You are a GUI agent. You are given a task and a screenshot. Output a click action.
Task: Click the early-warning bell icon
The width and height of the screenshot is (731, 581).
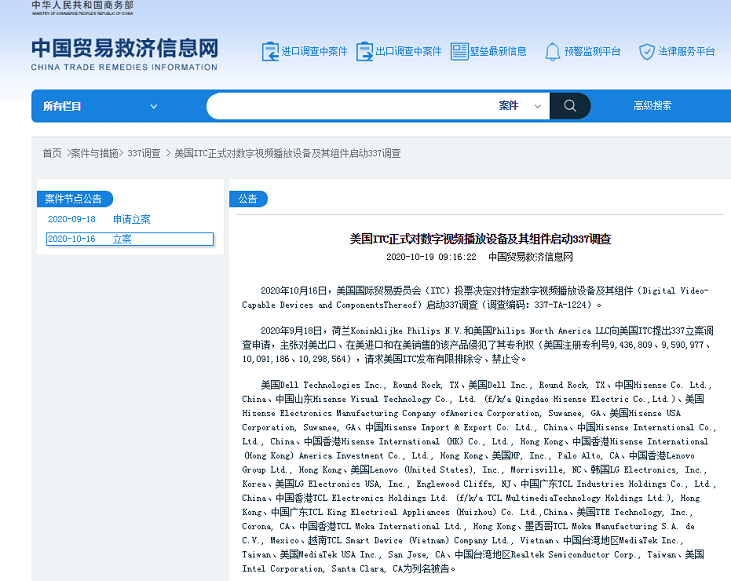[x=552, y=51]
